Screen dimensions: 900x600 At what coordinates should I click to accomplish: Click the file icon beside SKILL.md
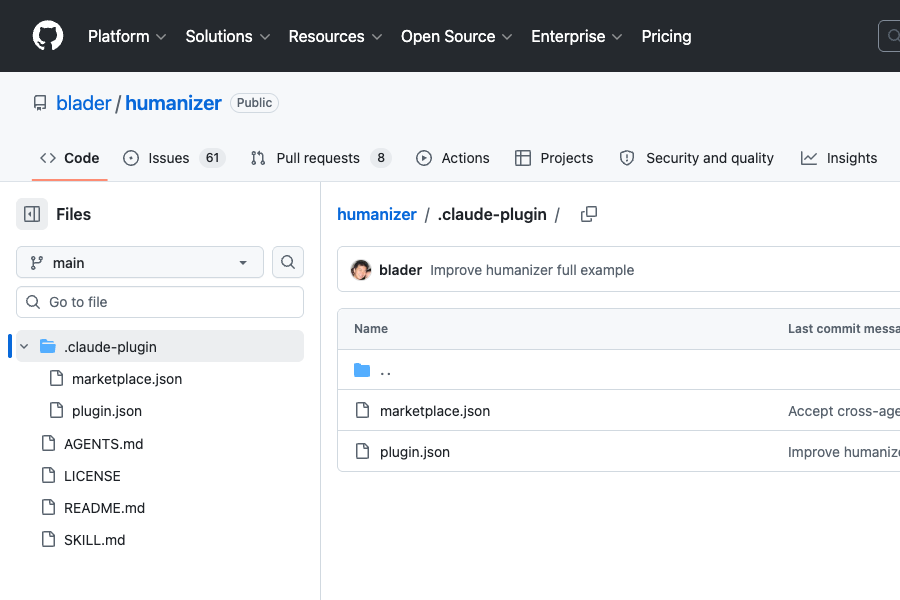[49, 540]
